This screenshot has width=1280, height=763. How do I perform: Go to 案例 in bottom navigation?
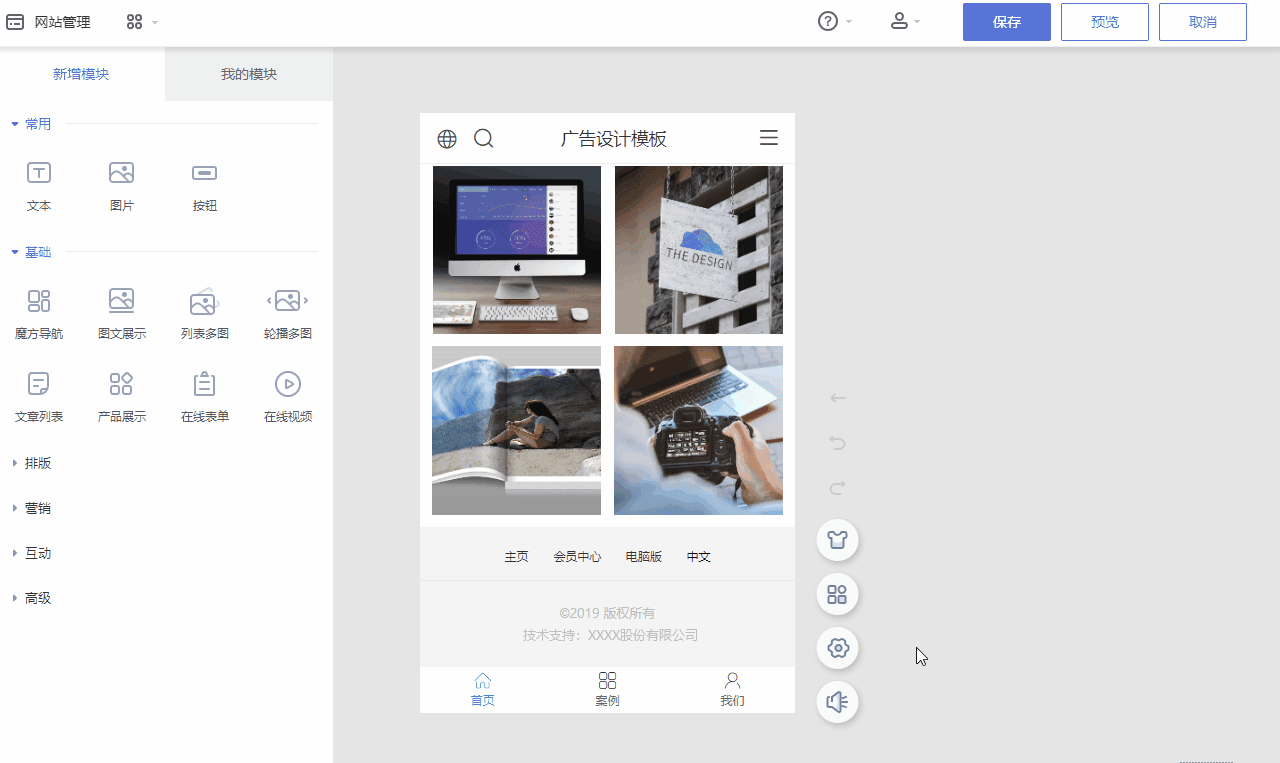607,689
